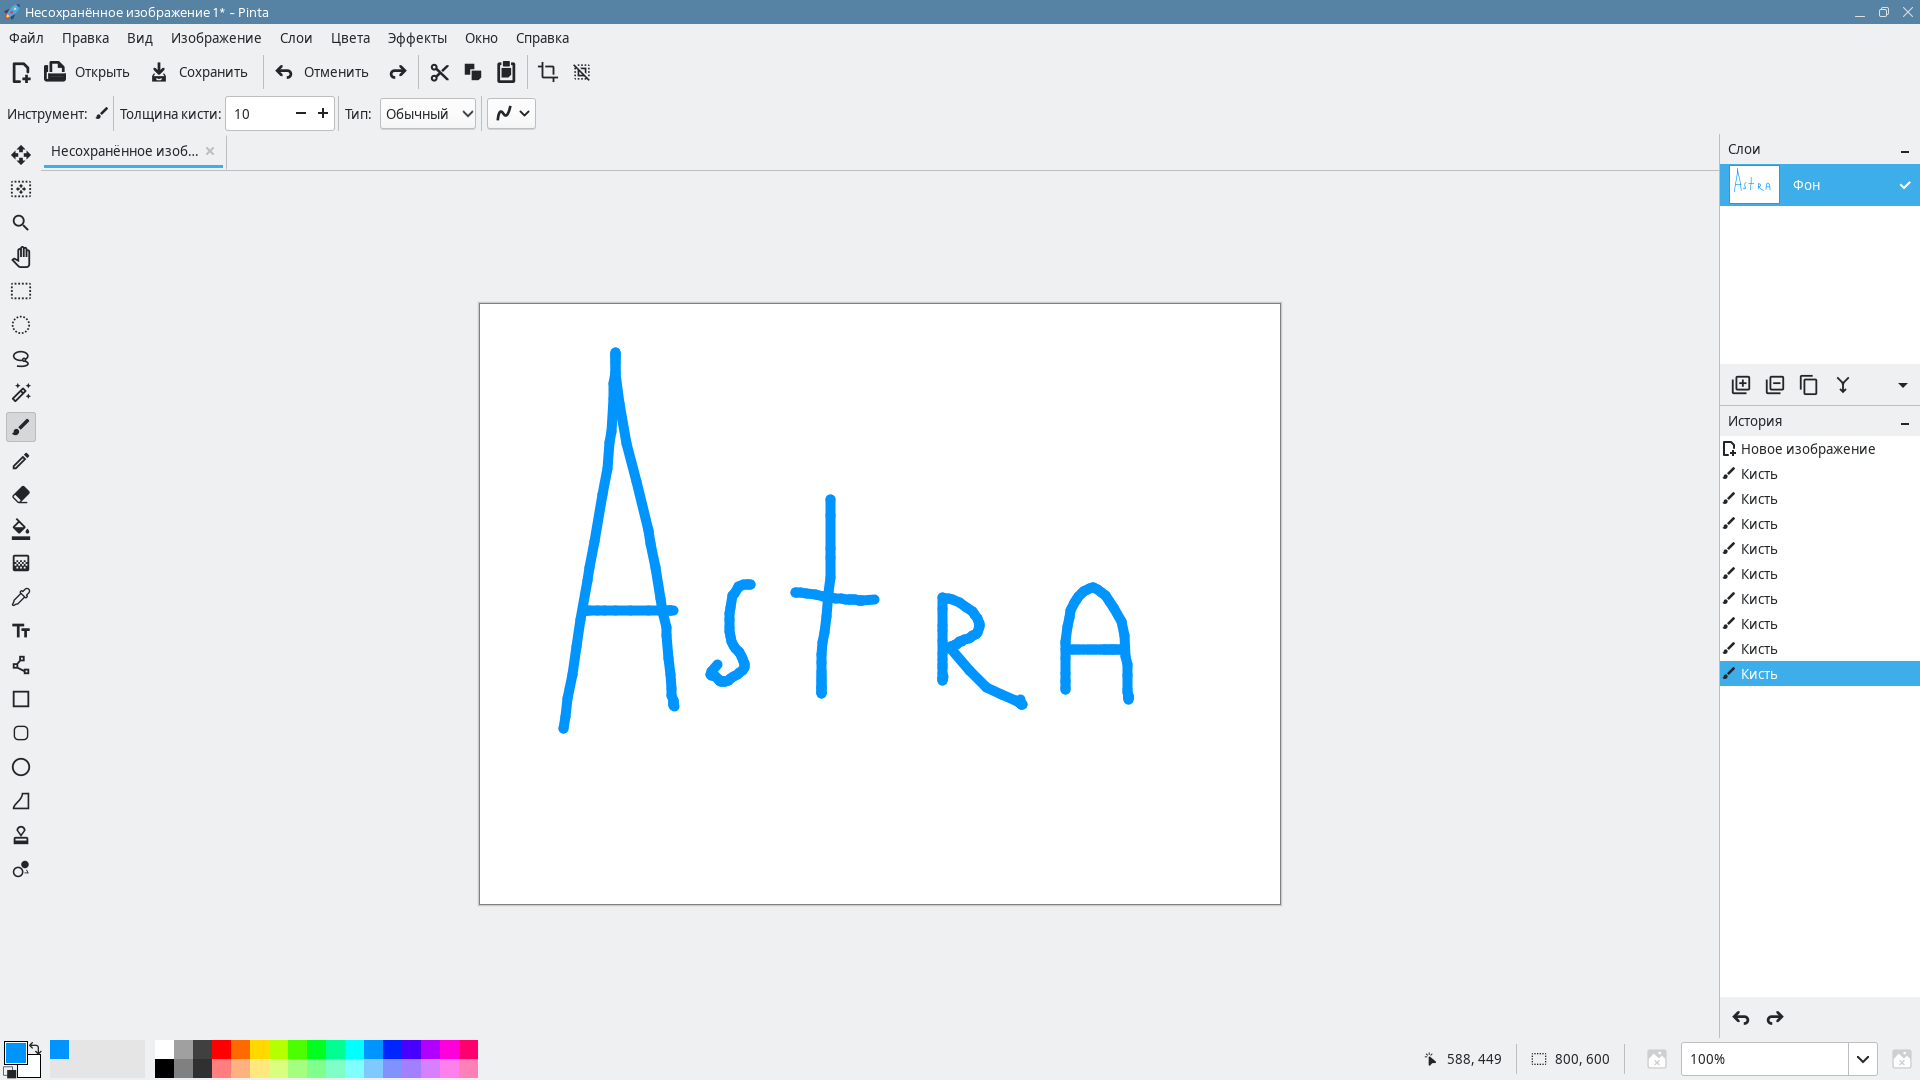Decrease brush width with minus
This screenshot has height=1080, width=1920.
300,114
